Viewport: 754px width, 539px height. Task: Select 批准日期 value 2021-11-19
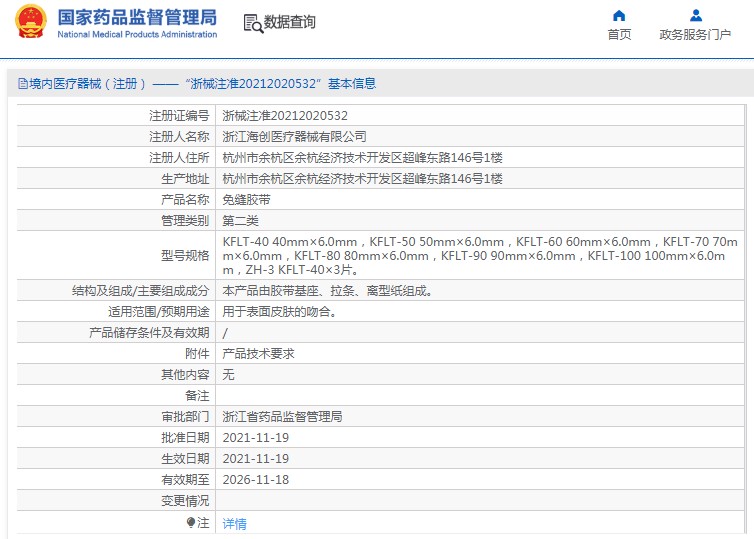(x=255, y=438)
